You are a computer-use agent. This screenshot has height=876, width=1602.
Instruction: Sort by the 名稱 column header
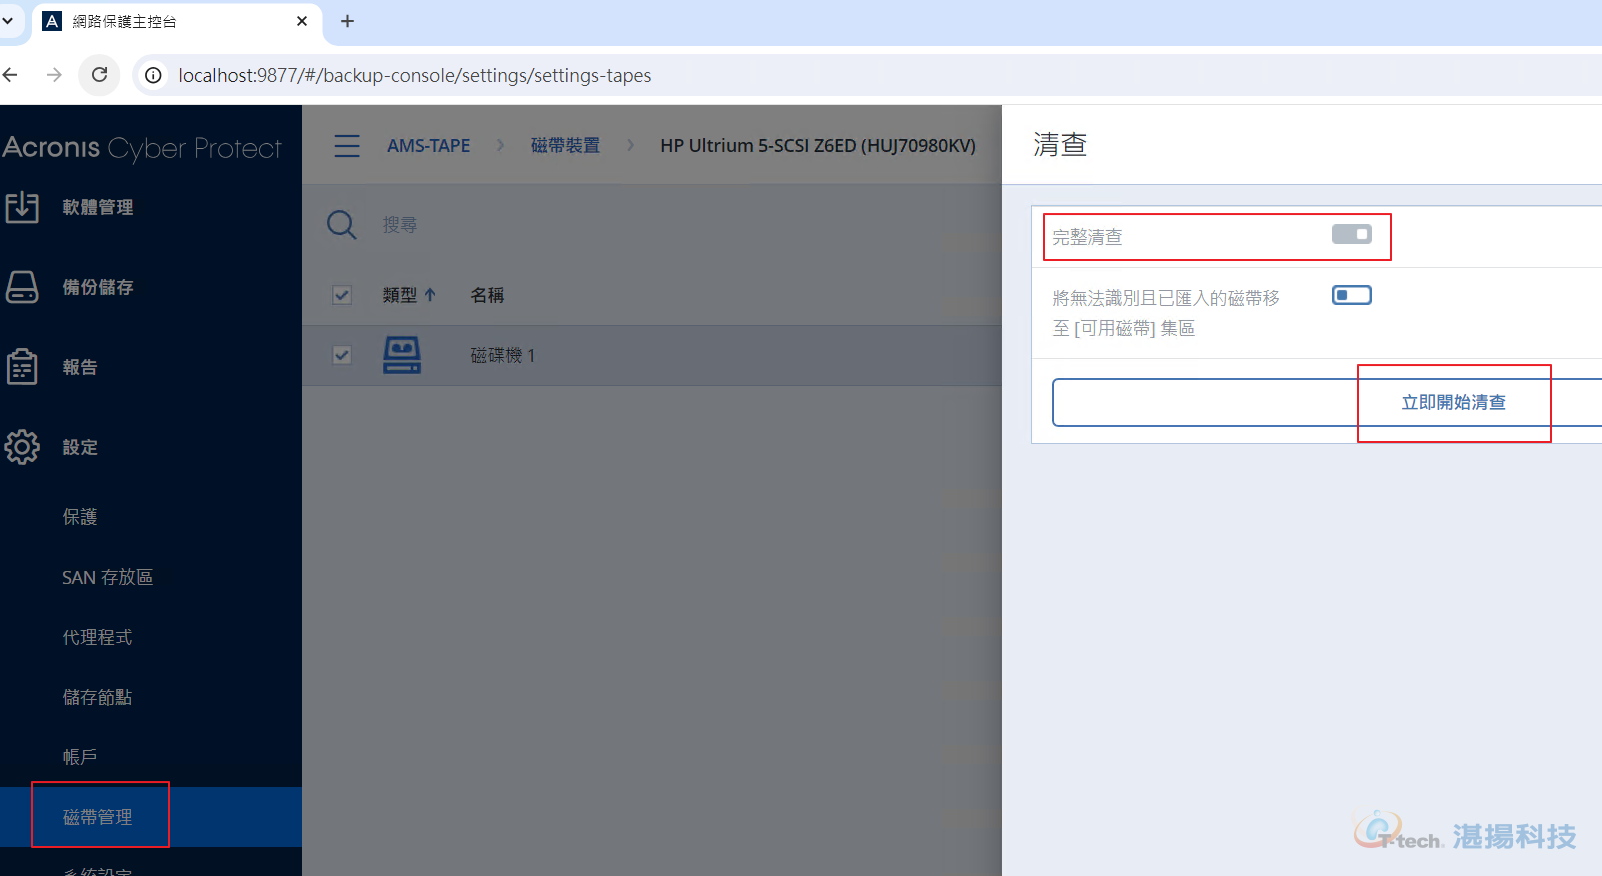tap(487, 295)
